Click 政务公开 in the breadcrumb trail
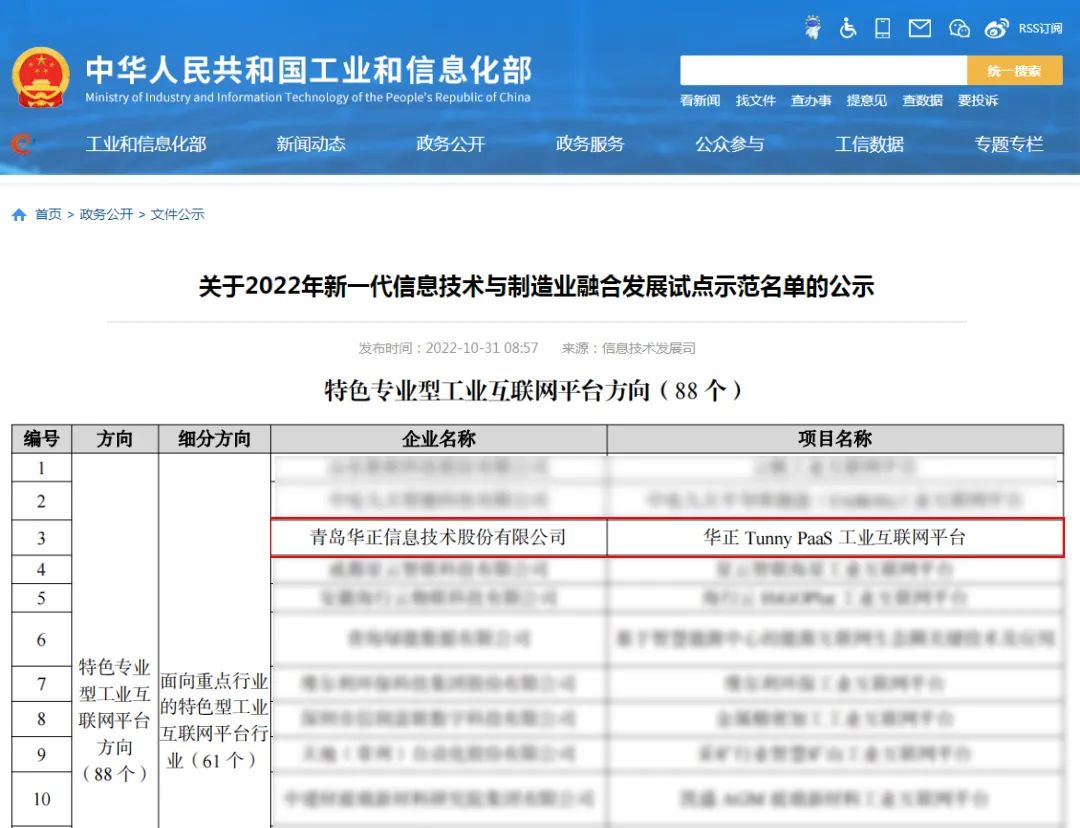The height and width of the screenshot is (828, 1080). click(x=106, y=214)
